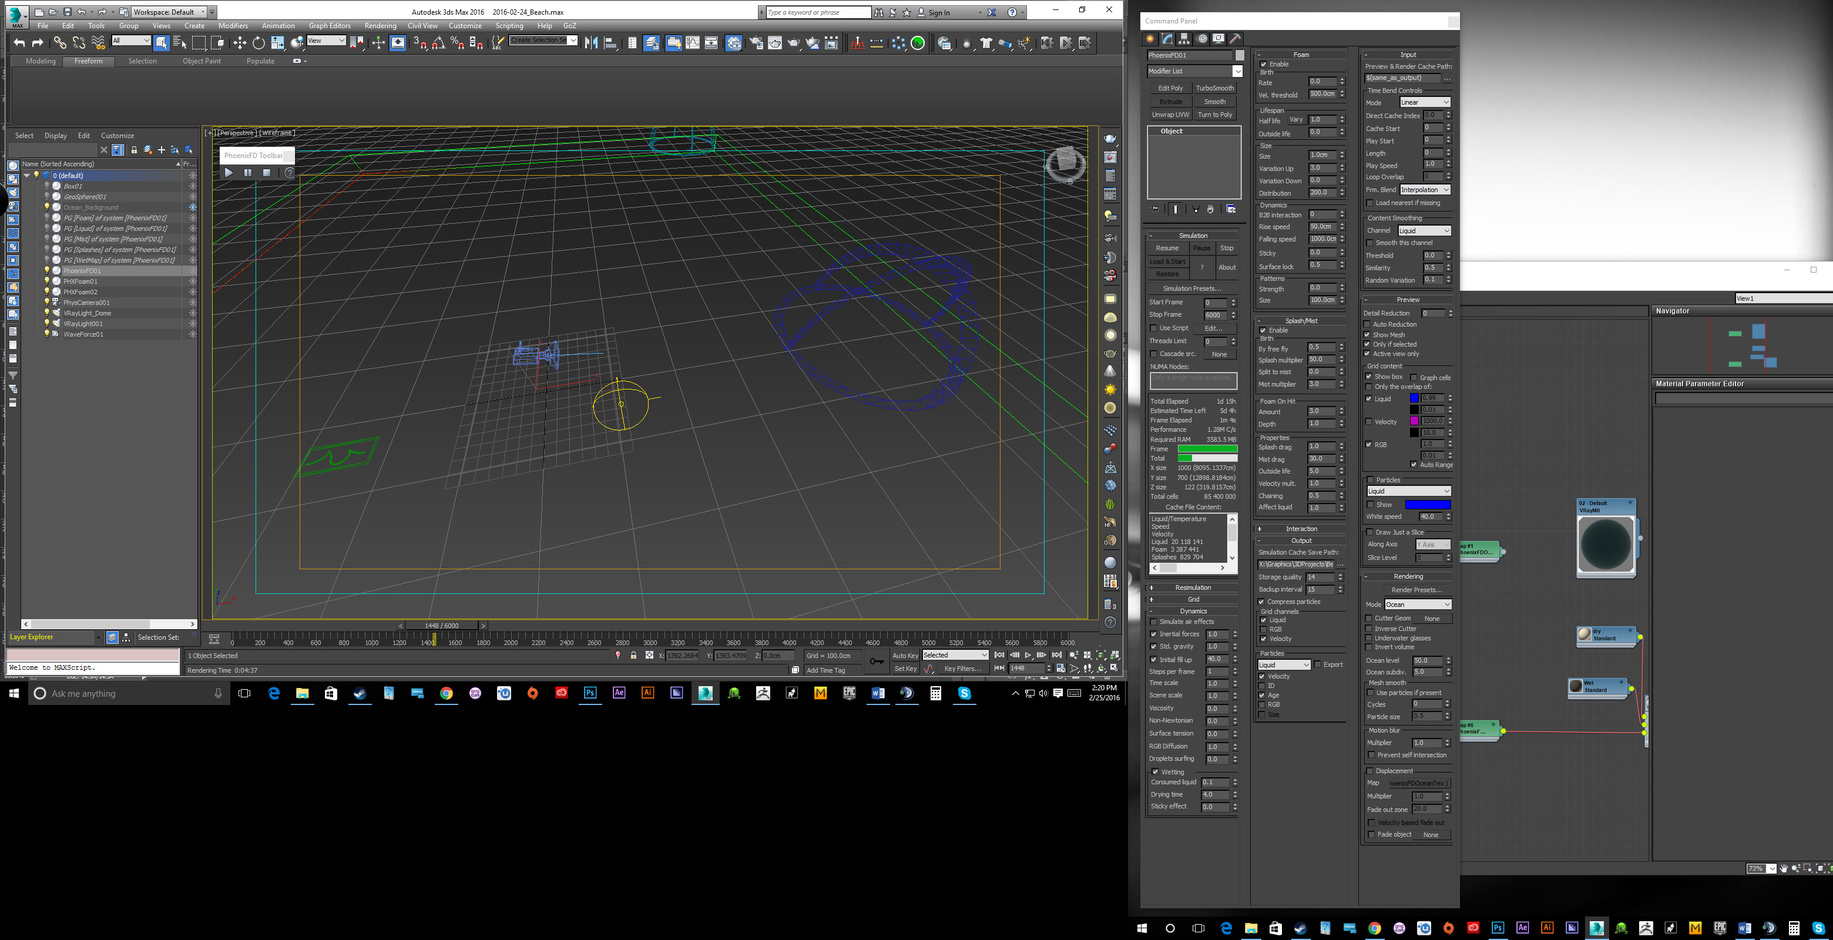Viewport: 1833px width, 940px height.
Task: Toggle Show Mesh checkbox in Preview
Action: (1368, 335)
